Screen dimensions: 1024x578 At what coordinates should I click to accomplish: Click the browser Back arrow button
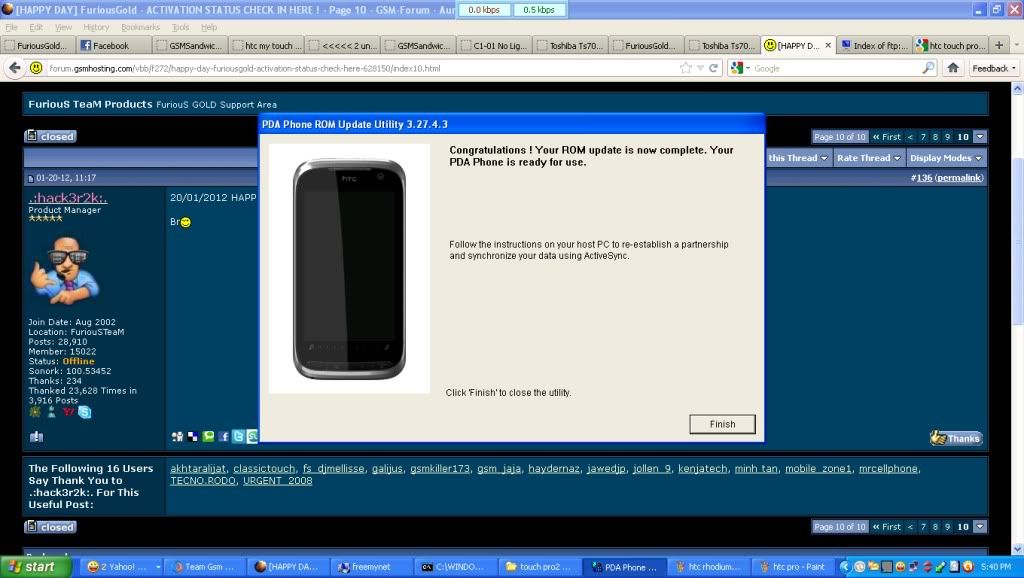pos(15,68)
